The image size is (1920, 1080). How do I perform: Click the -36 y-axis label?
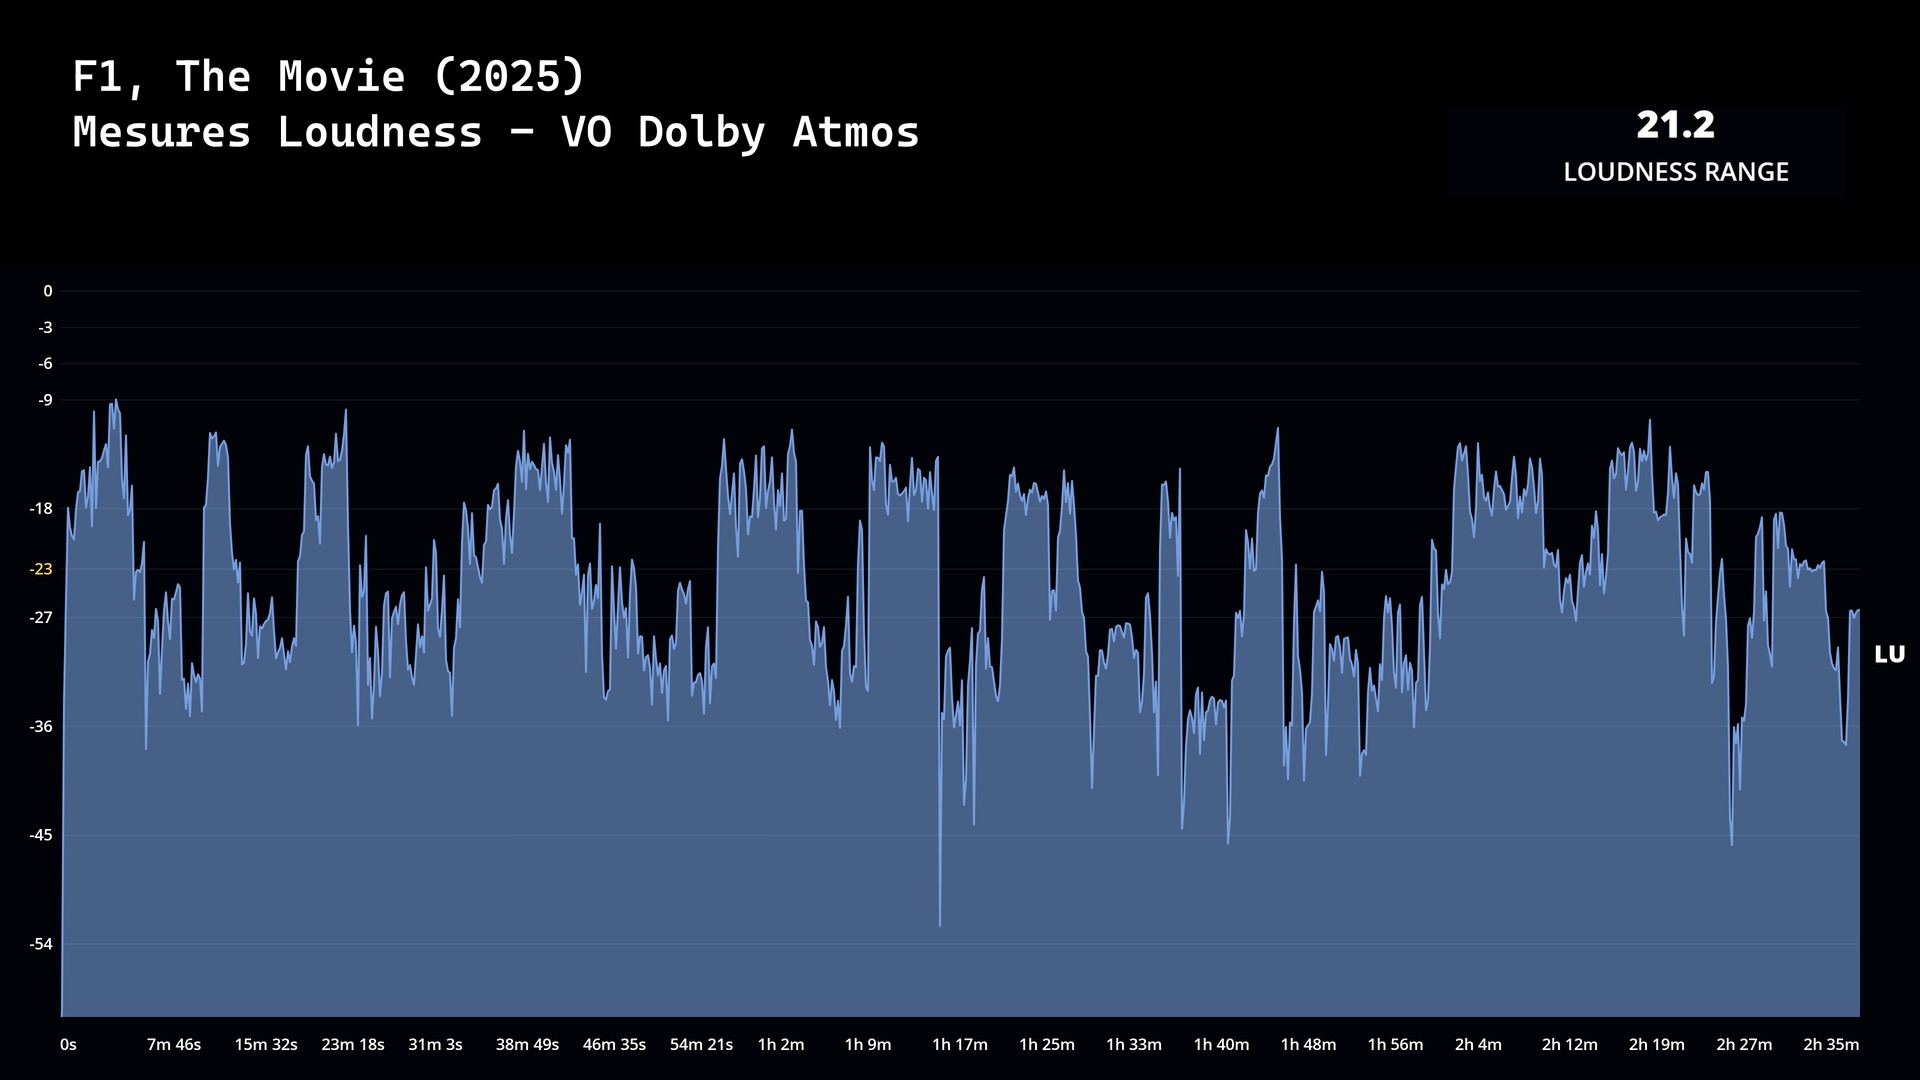(41, 726)
